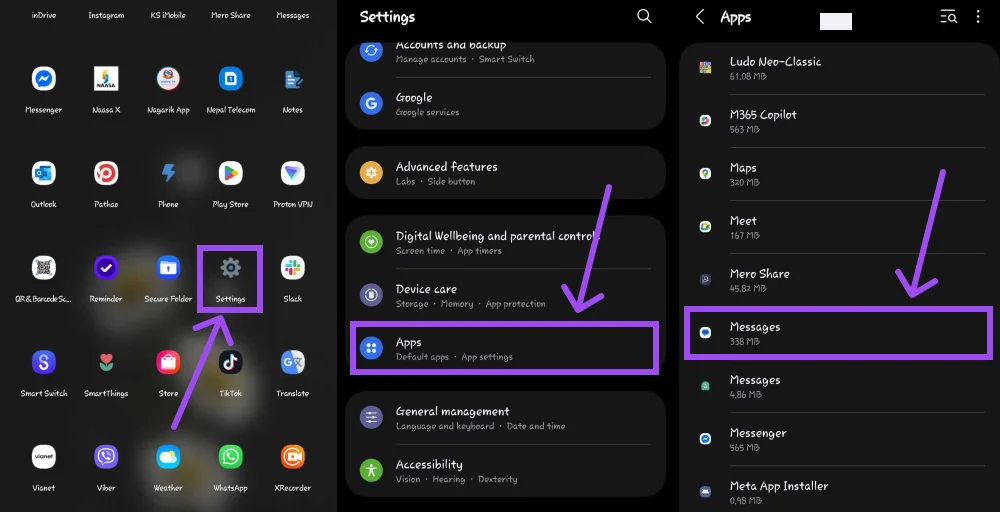Open the Secure Folder app
This screenshot has height=512, width=1000.
[168, 268]
